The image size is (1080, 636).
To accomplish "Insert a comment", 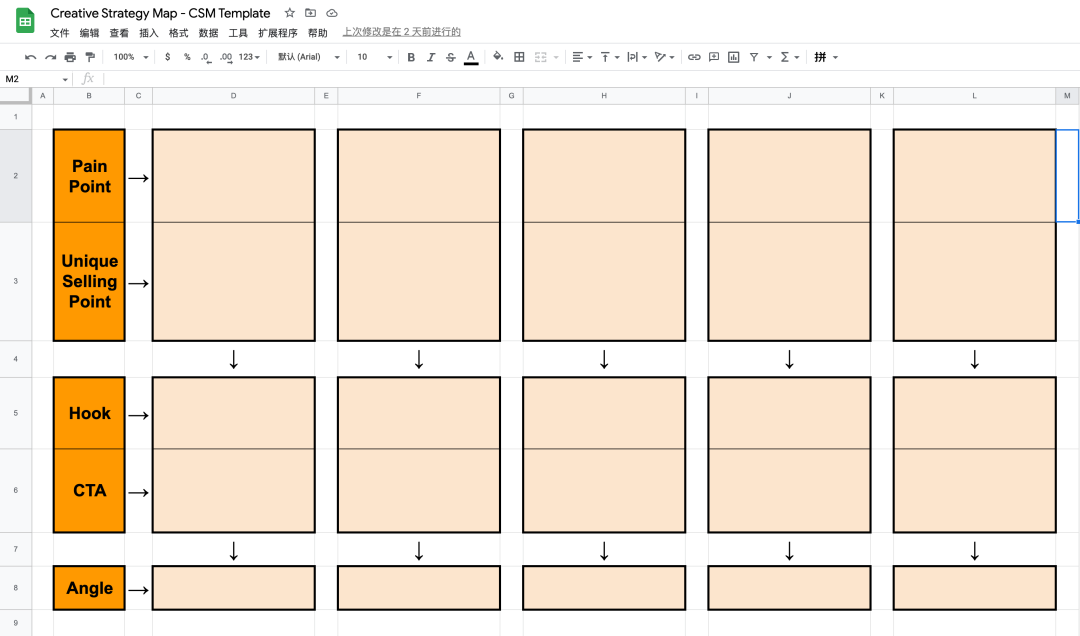I will click(x=714, y=57).
